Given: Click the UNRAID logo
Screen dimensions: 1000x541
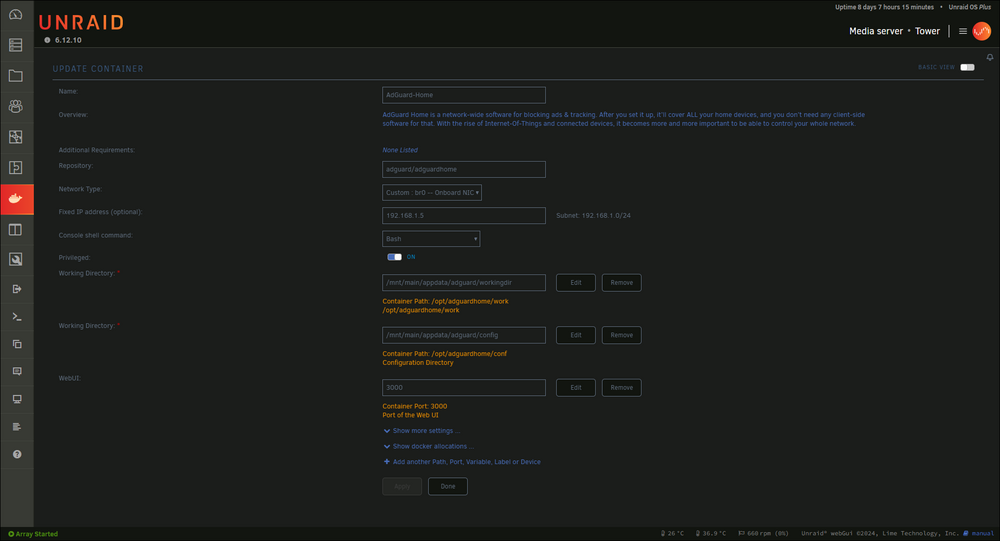Looking at the screenshot, I should (82, 22).
